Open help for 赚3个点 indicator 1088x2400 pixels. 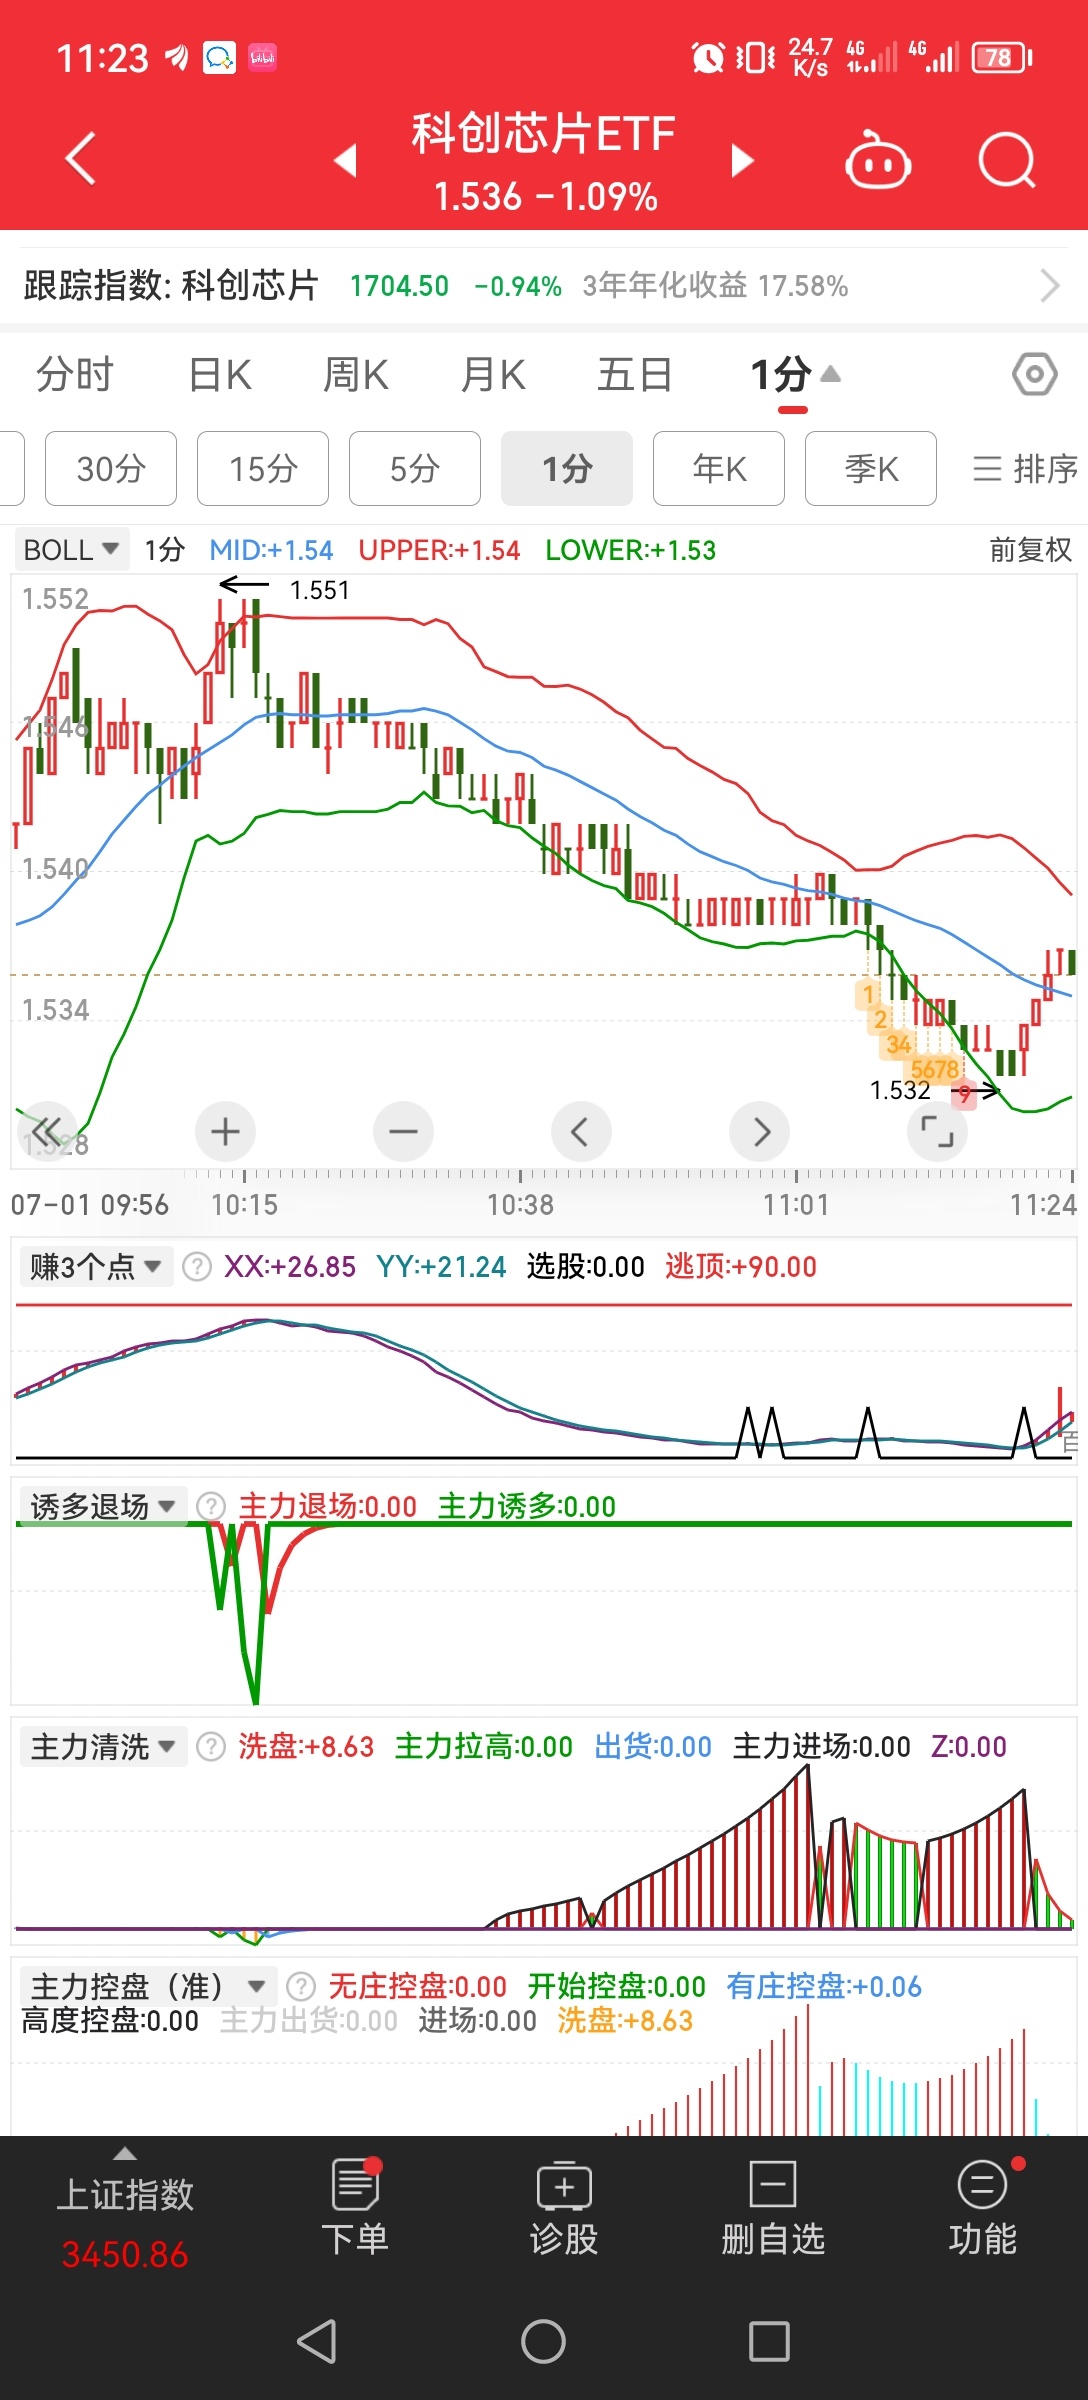pyautogui.click(x=197, y=1267)
